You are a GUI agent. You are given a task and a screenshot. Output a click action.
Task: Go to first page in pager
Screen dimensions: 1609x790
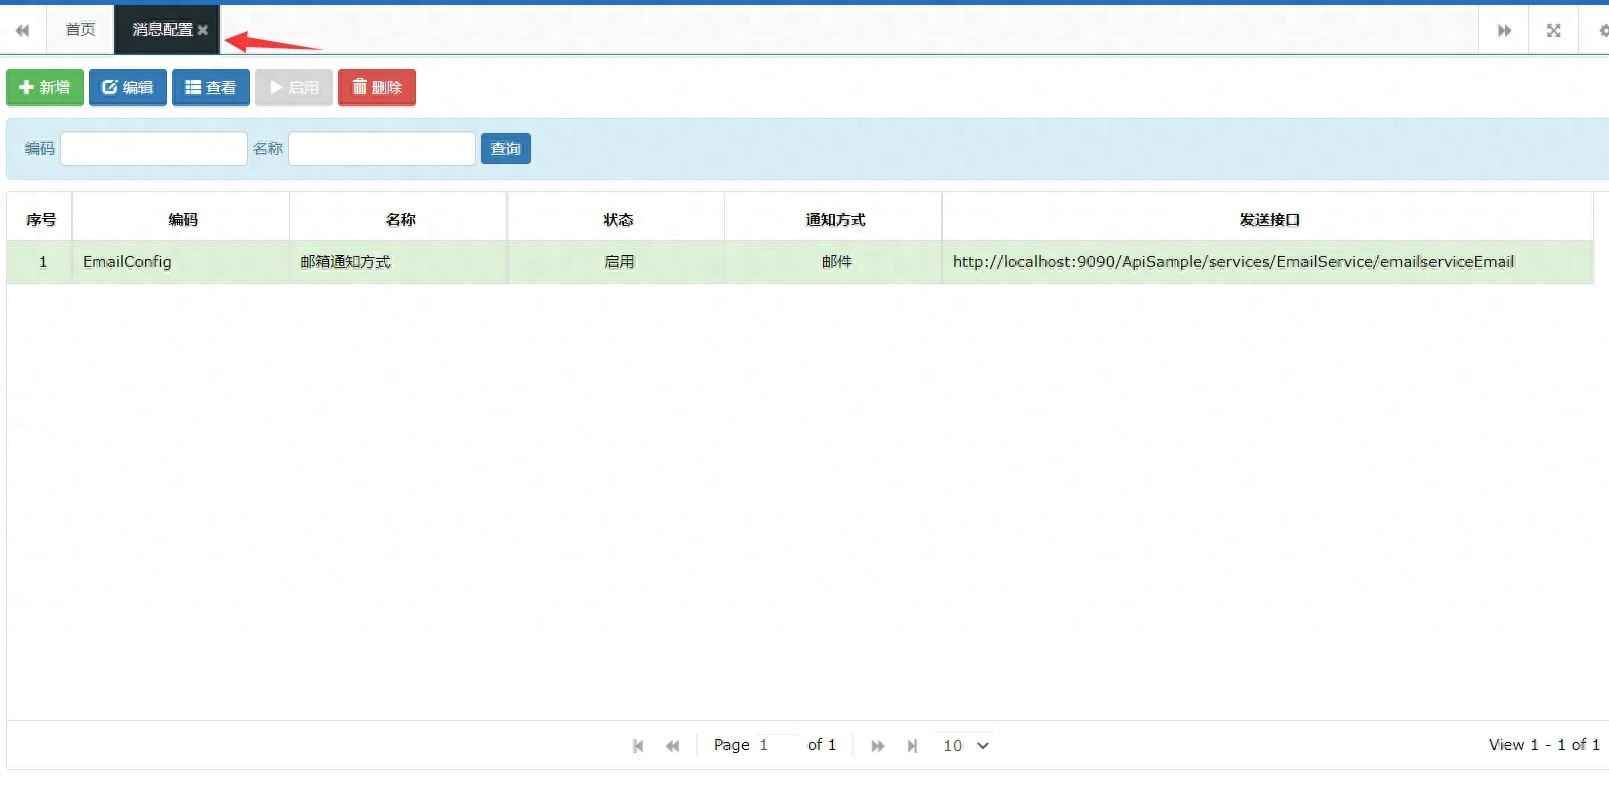pos(638,745)
